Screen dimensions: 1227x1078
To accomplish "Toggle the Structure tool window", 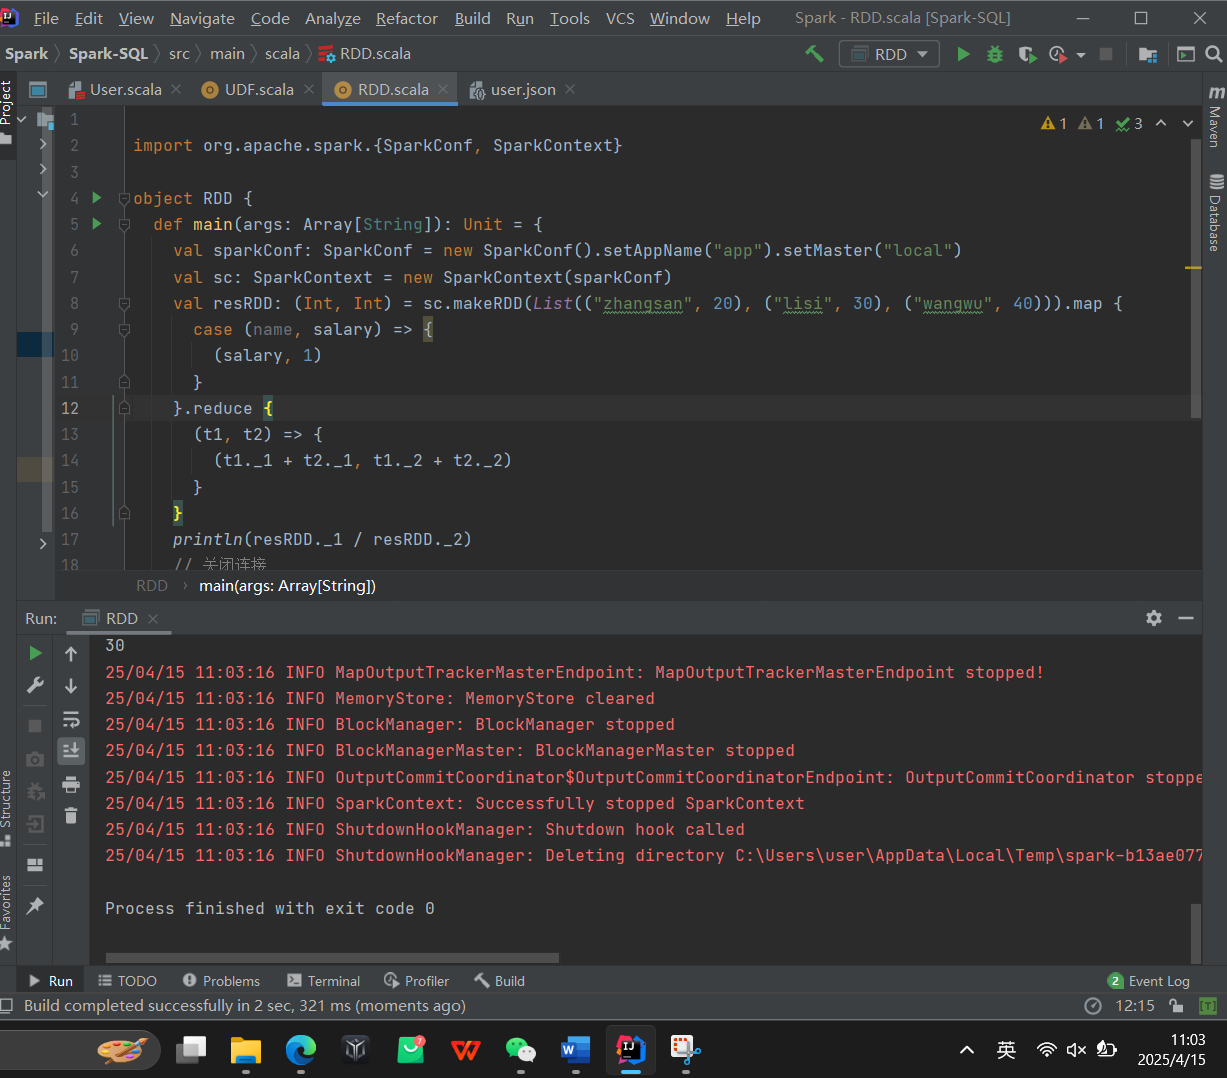I will coord(7,808).
